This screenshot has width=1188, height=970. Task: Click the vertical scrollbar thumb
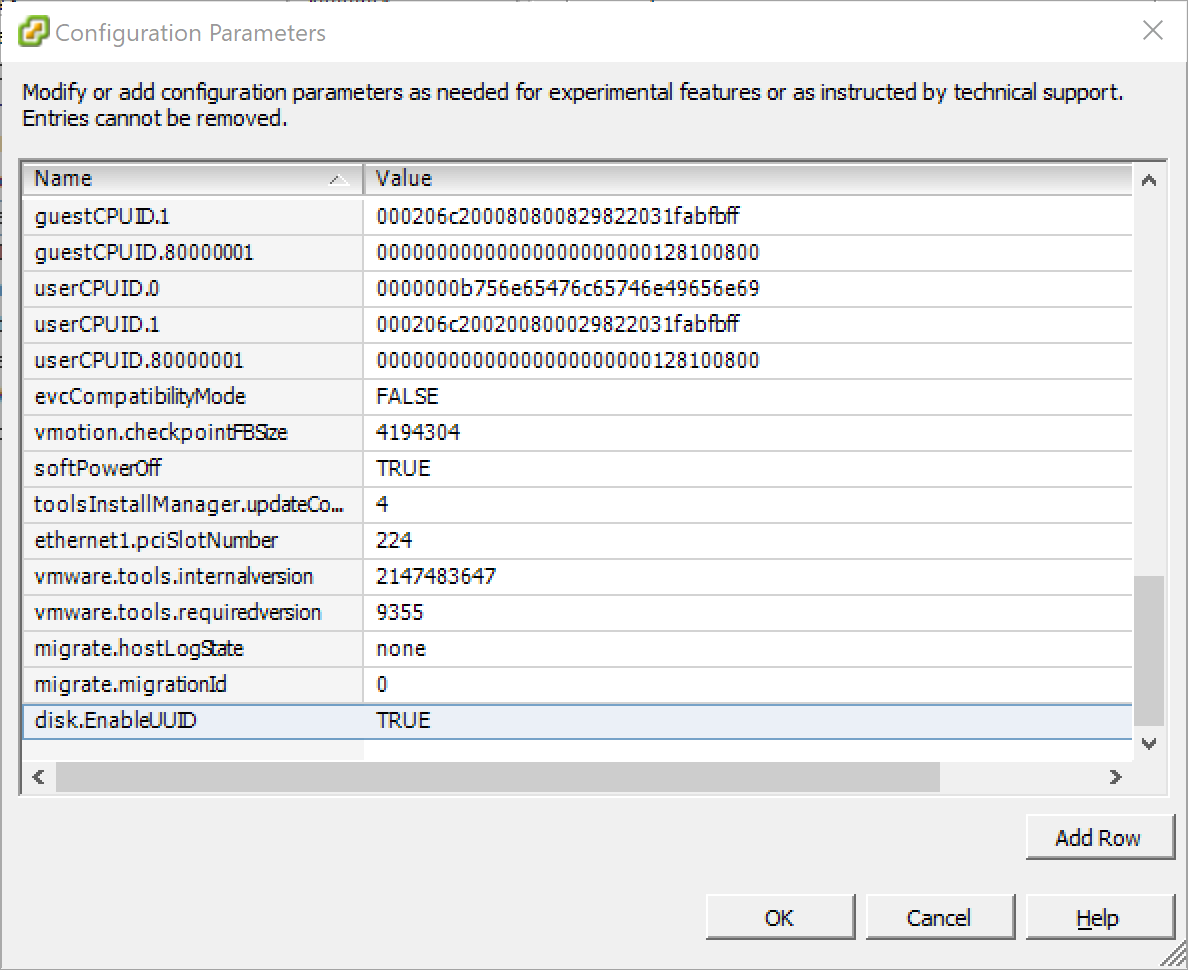click(x=1149, y=651)
